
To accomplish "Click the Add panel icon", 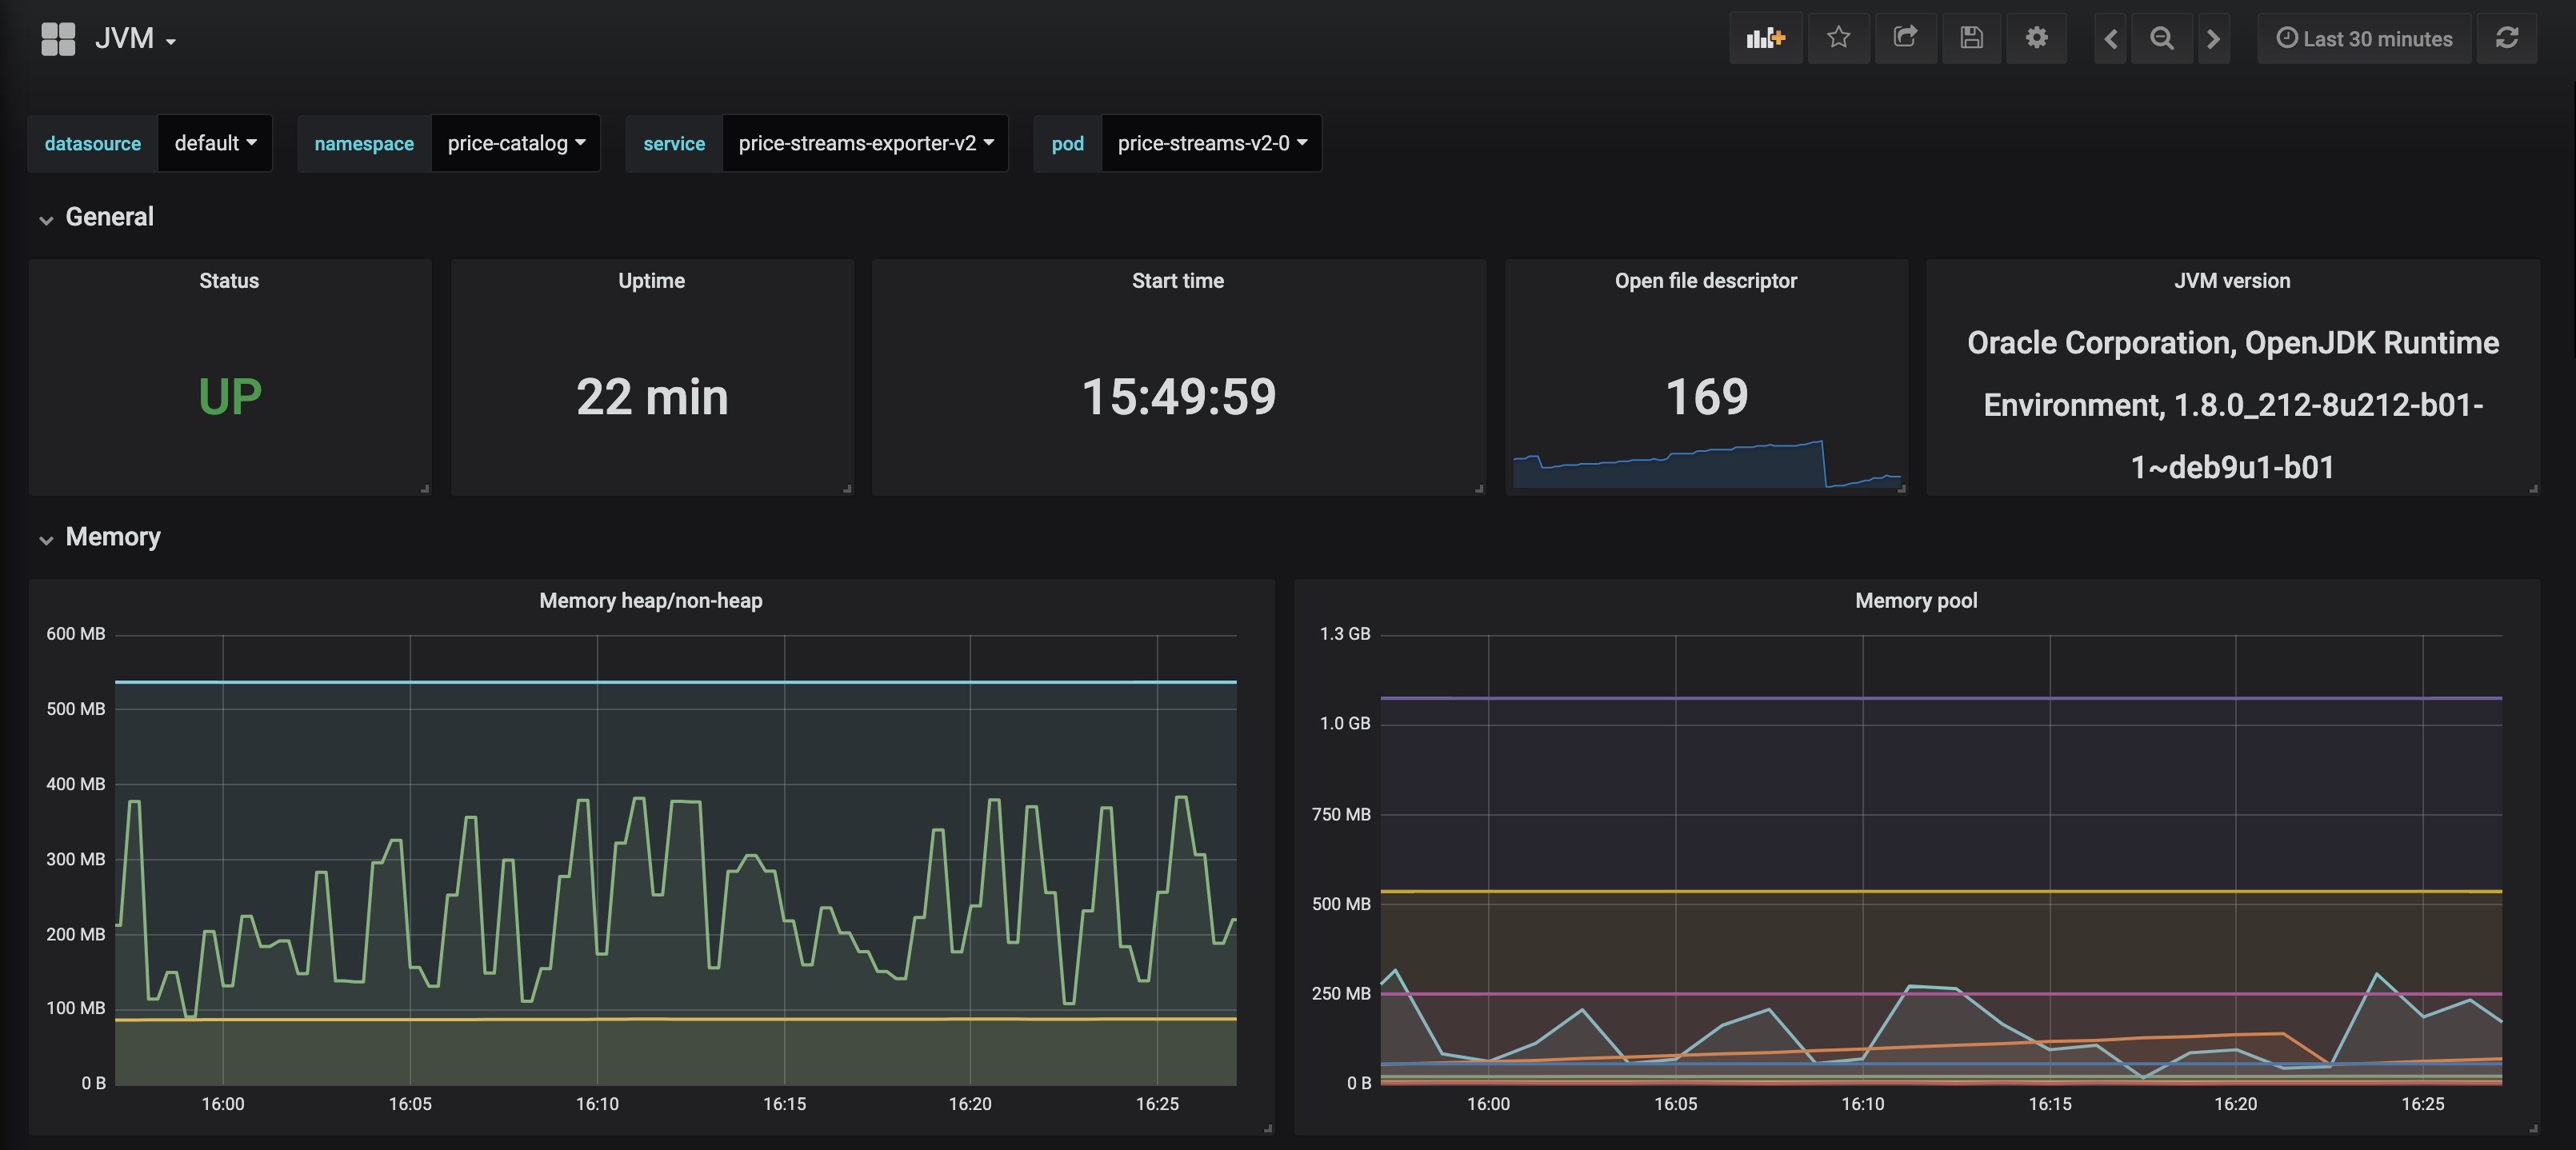I will click(x=1765, y=38).
